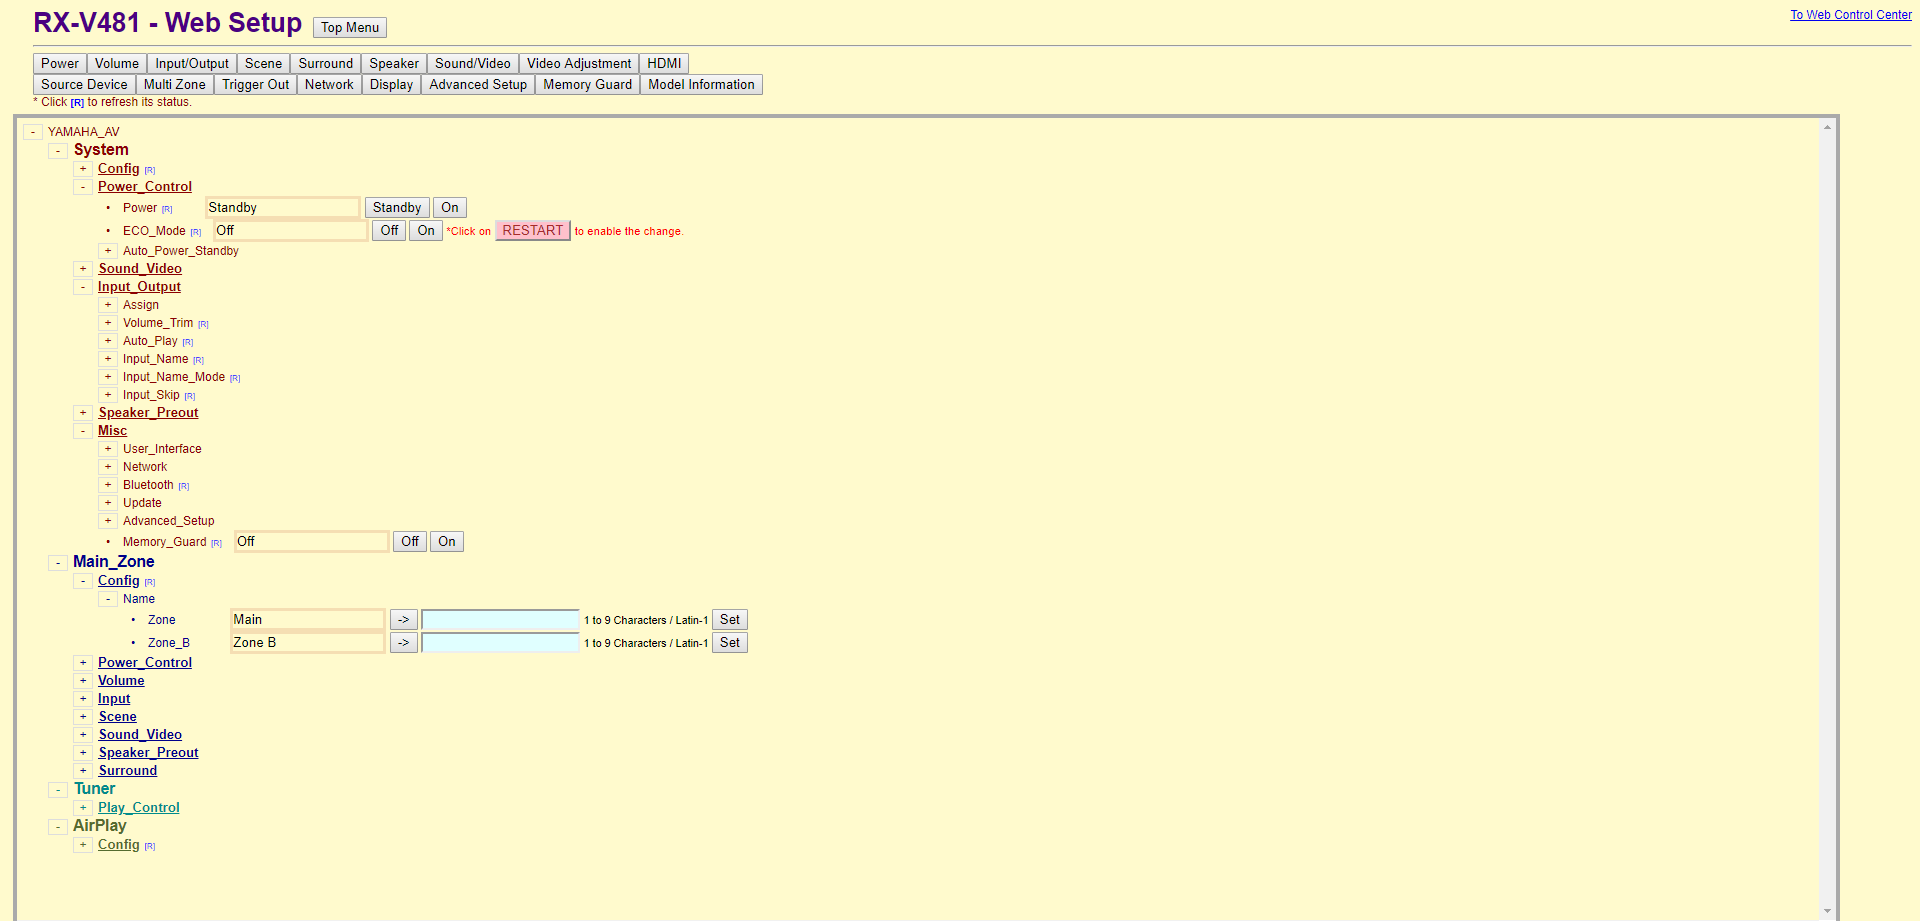Open Model Information tab
The height and width of the screenshot is (921, 1920).
point(701,85)
